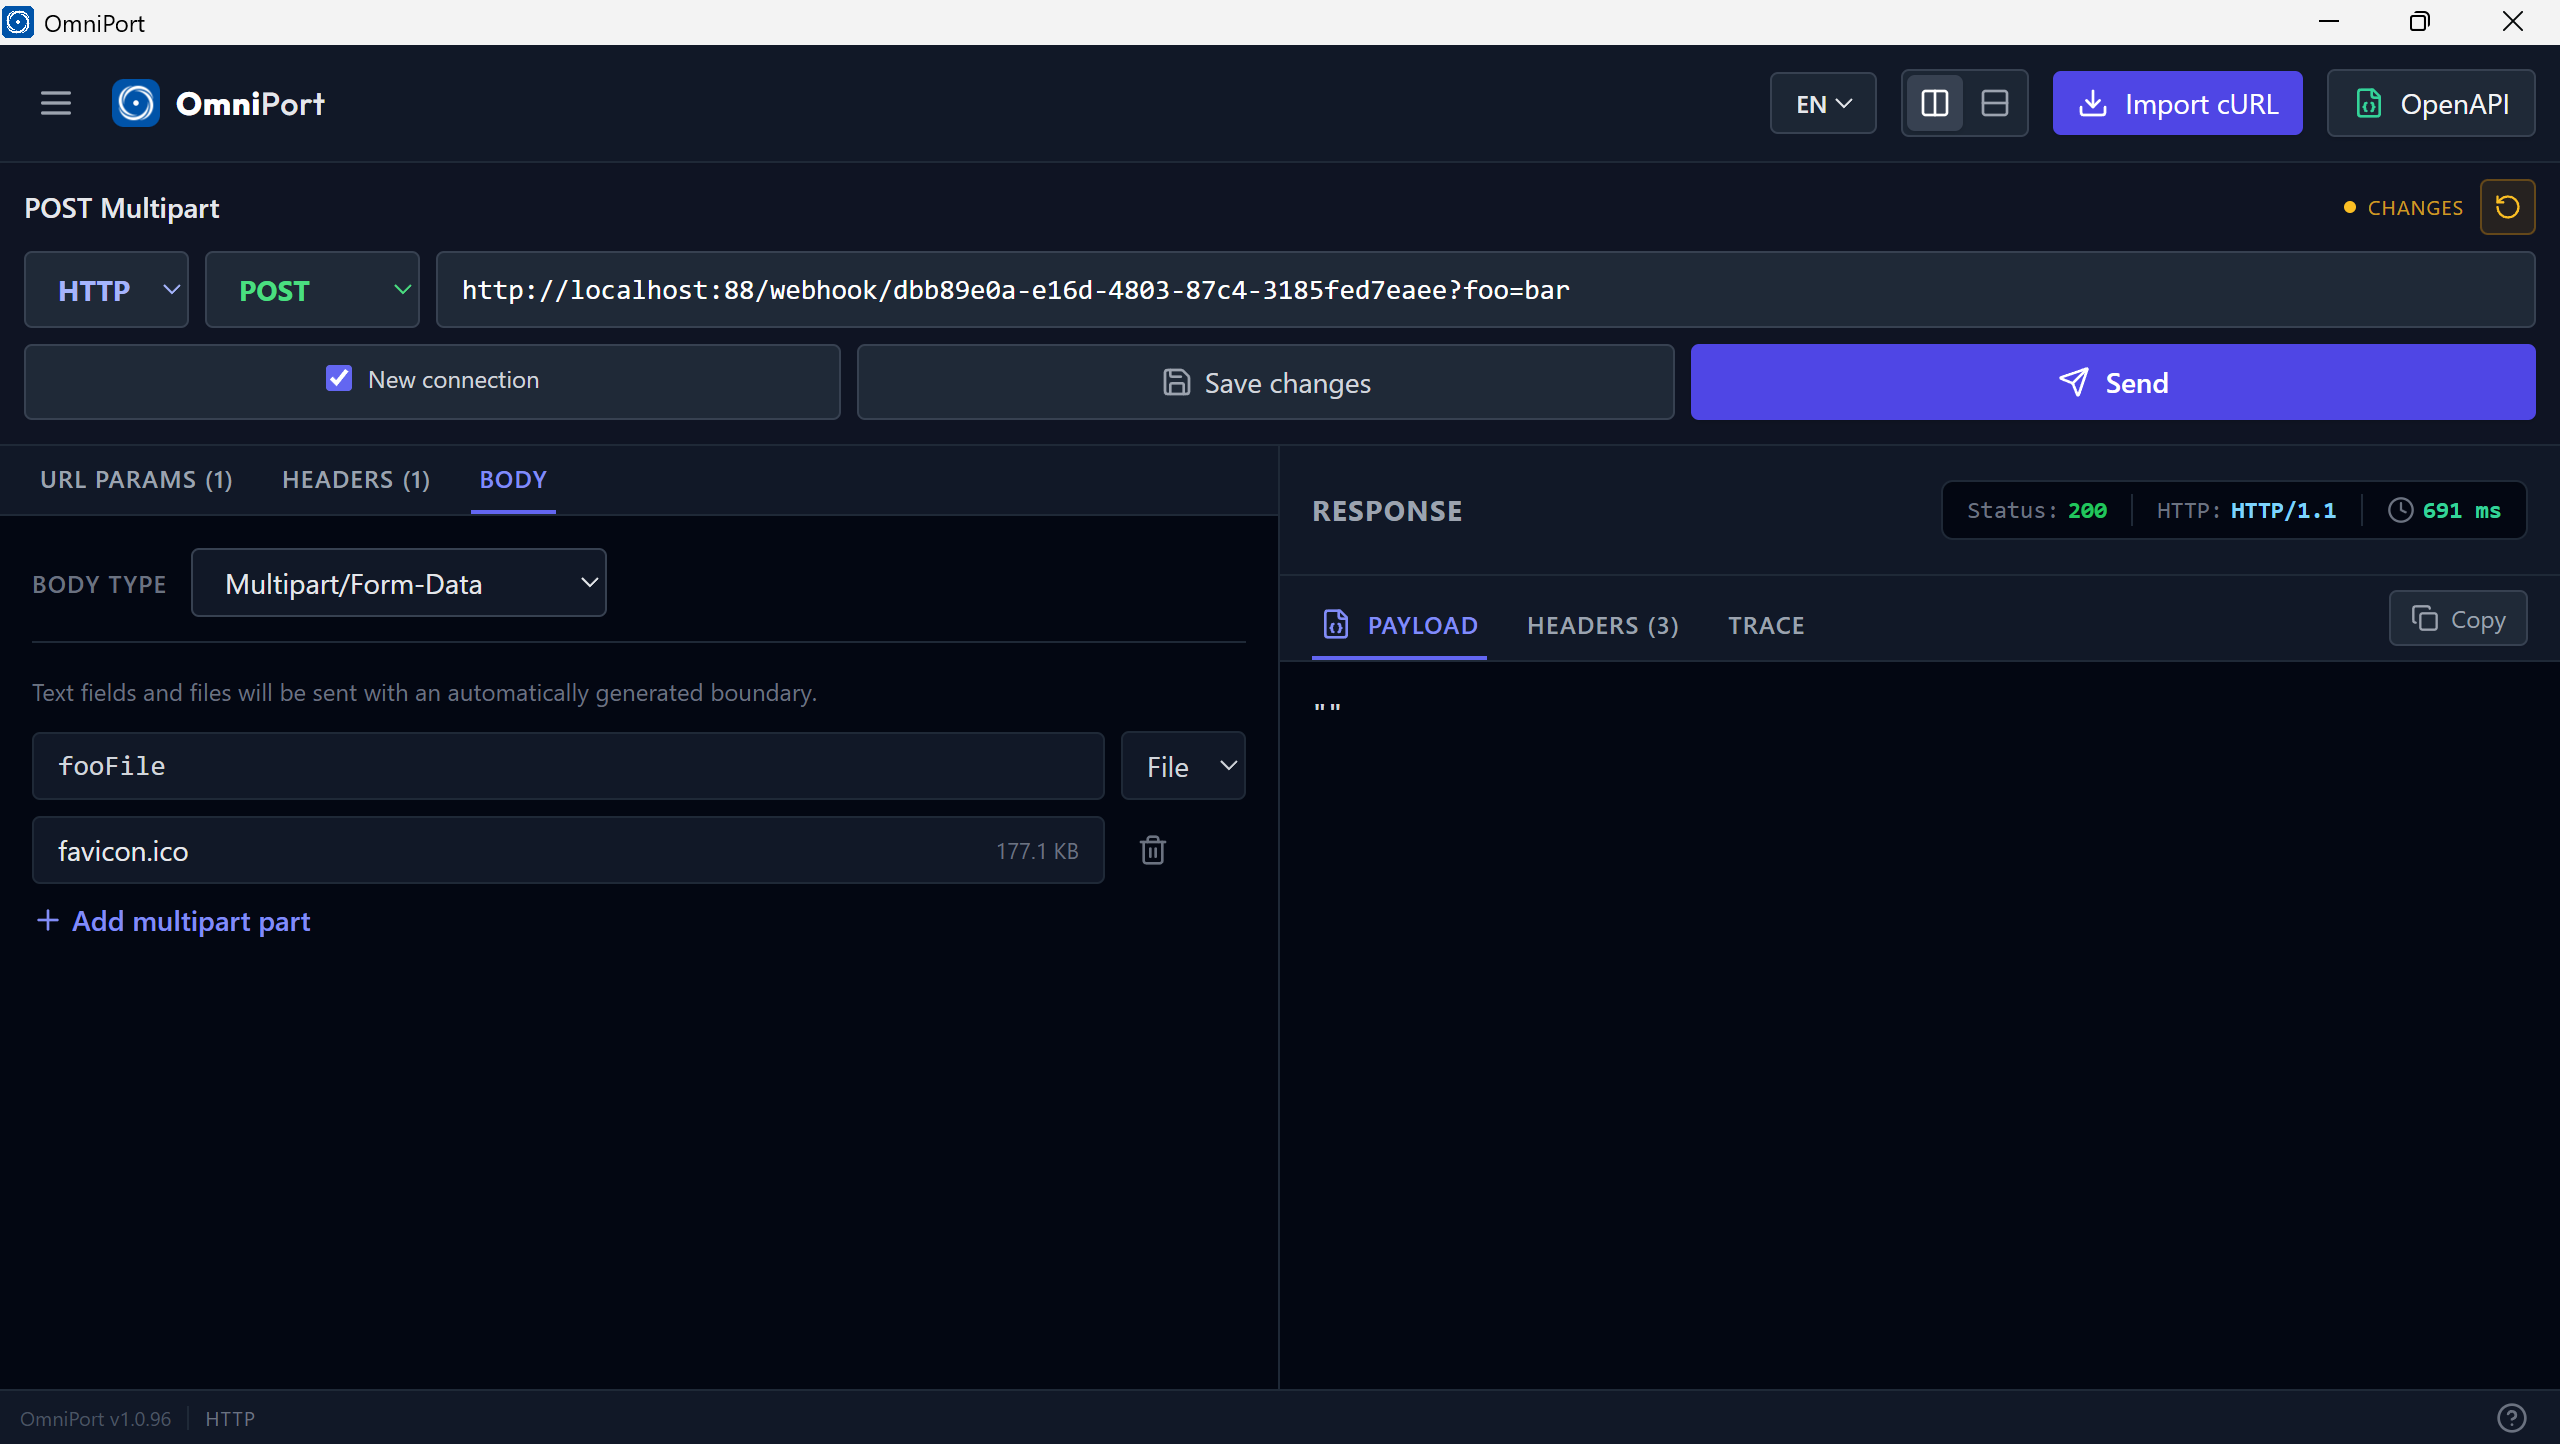Open the HTTP protocol dropdown
This screenshot has height=1444, width=2560.
point(107,290)
